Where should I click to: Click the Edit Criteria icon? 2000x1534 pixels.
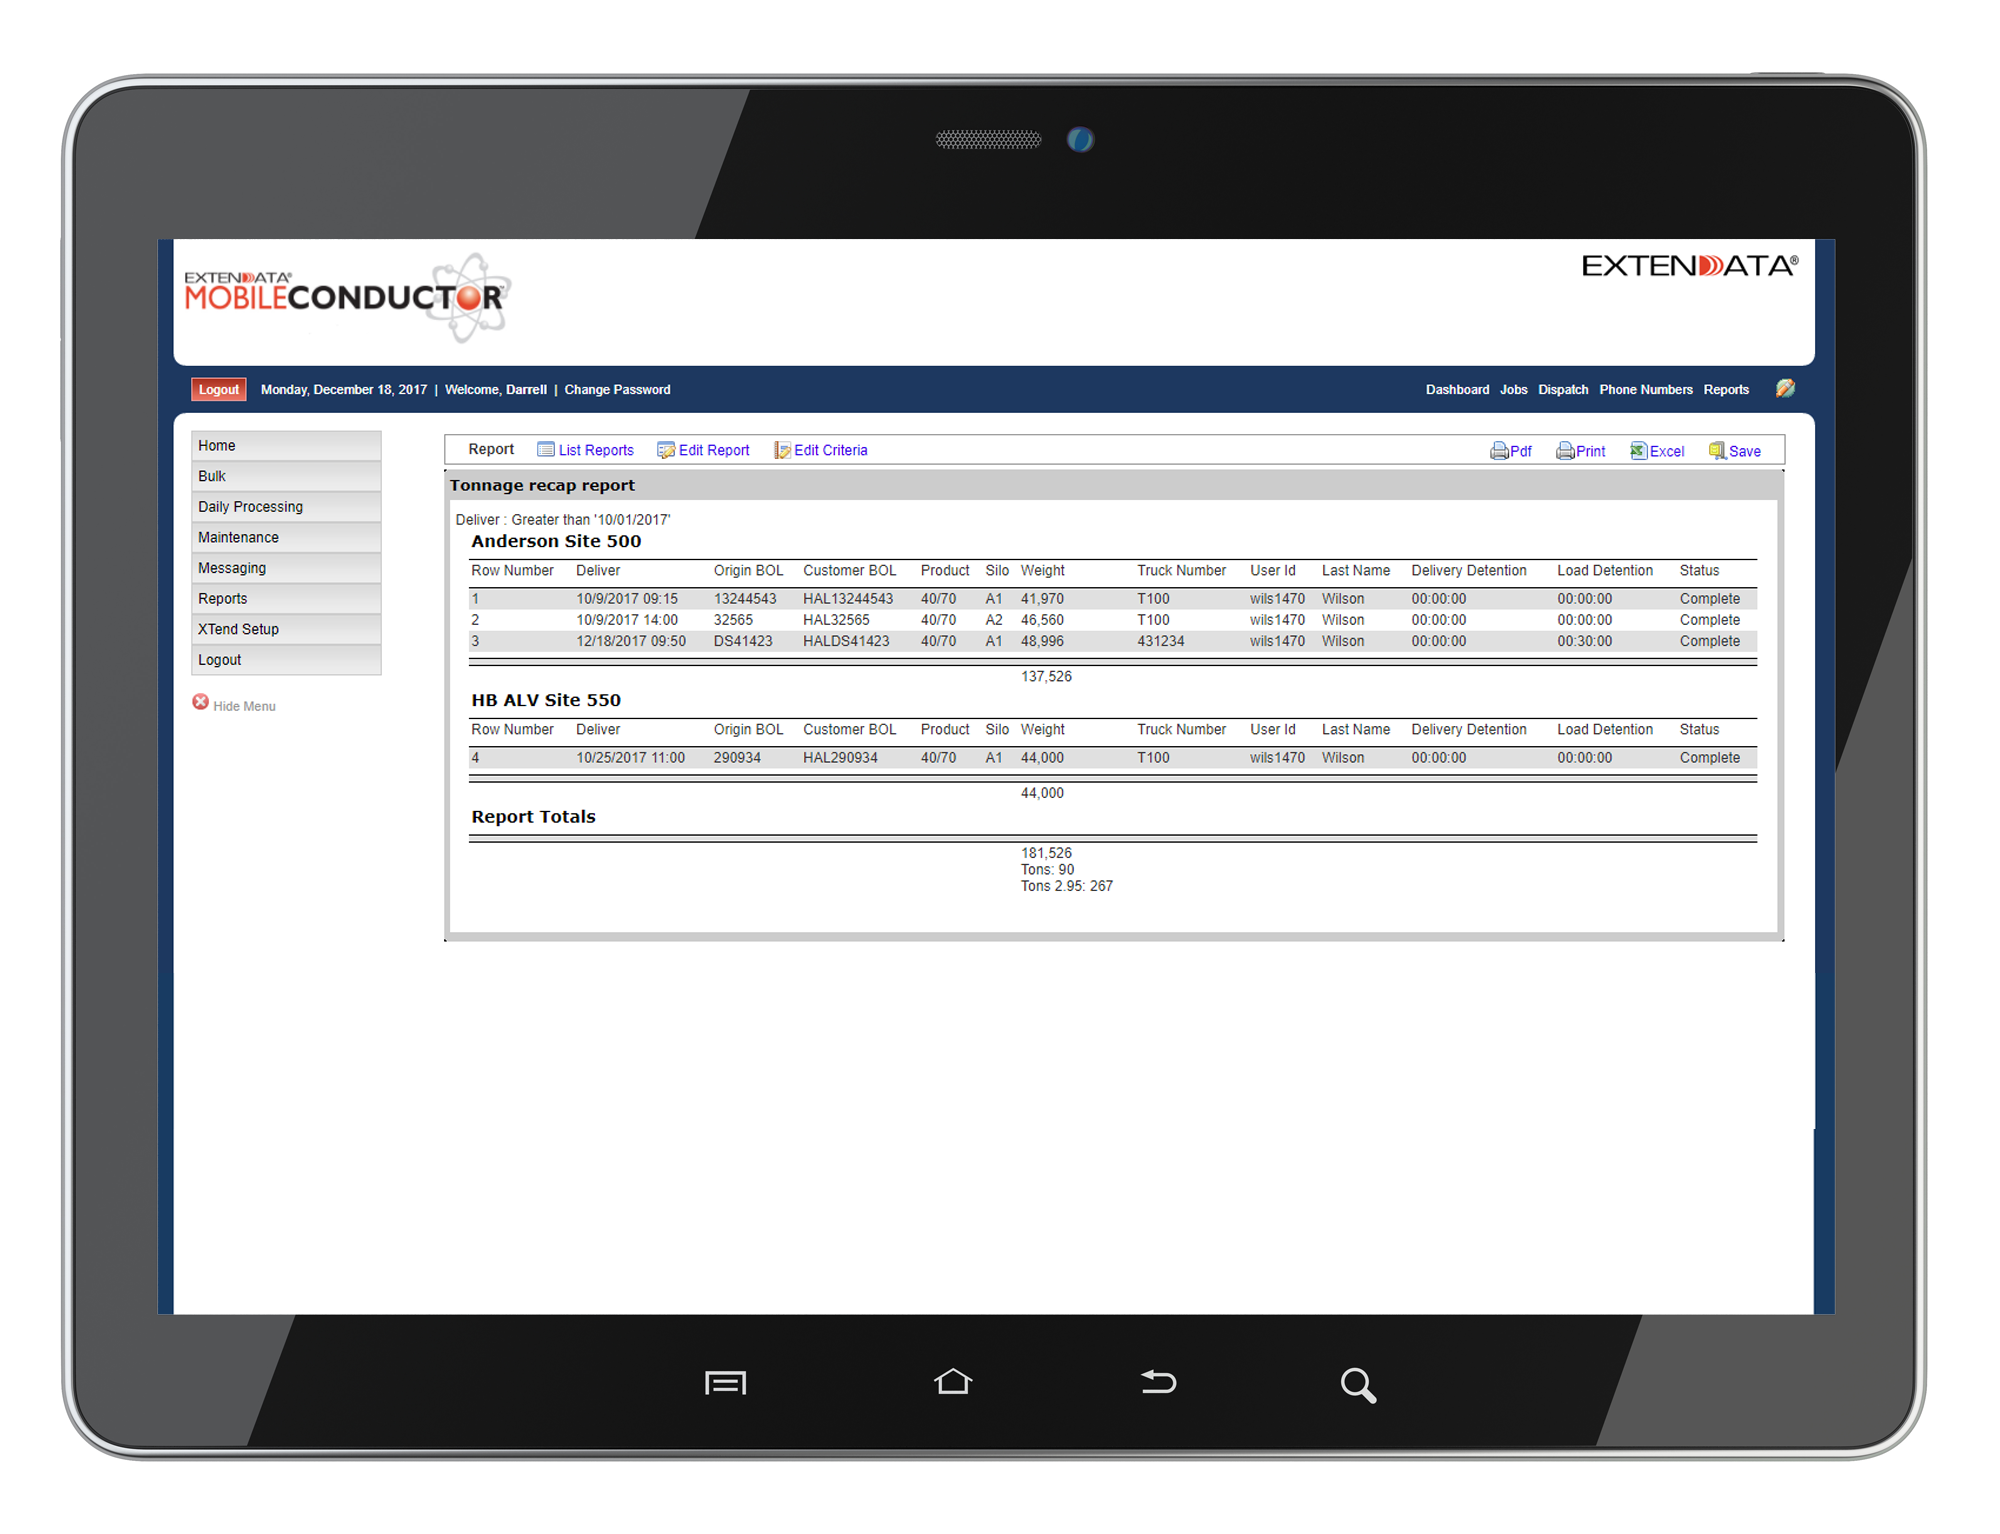click(x=782, y=450)
